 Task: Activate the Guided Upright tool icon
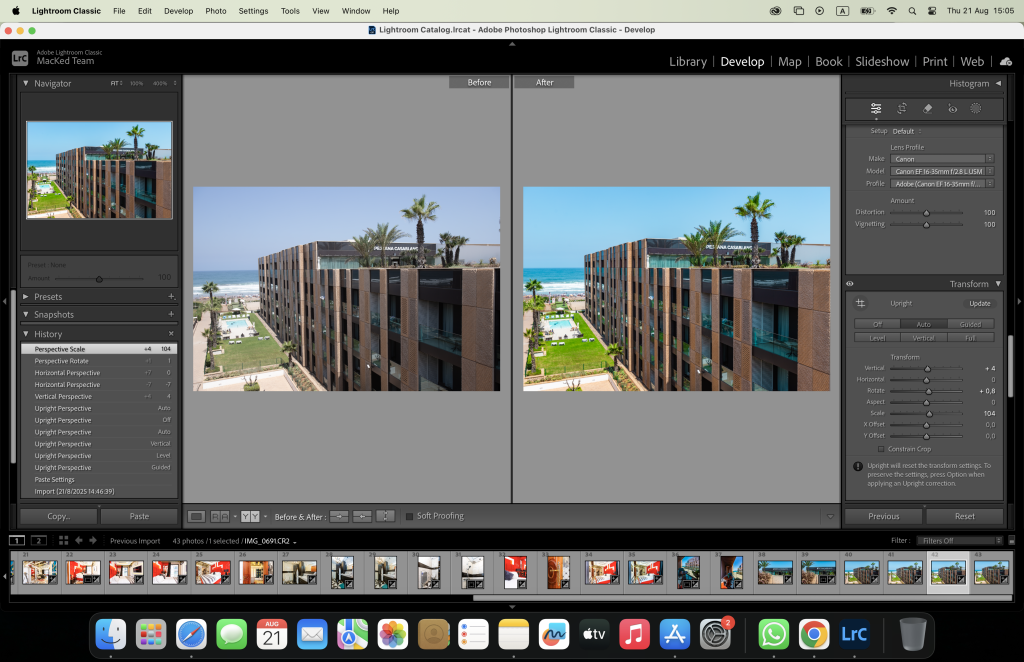tap(861, 303)
